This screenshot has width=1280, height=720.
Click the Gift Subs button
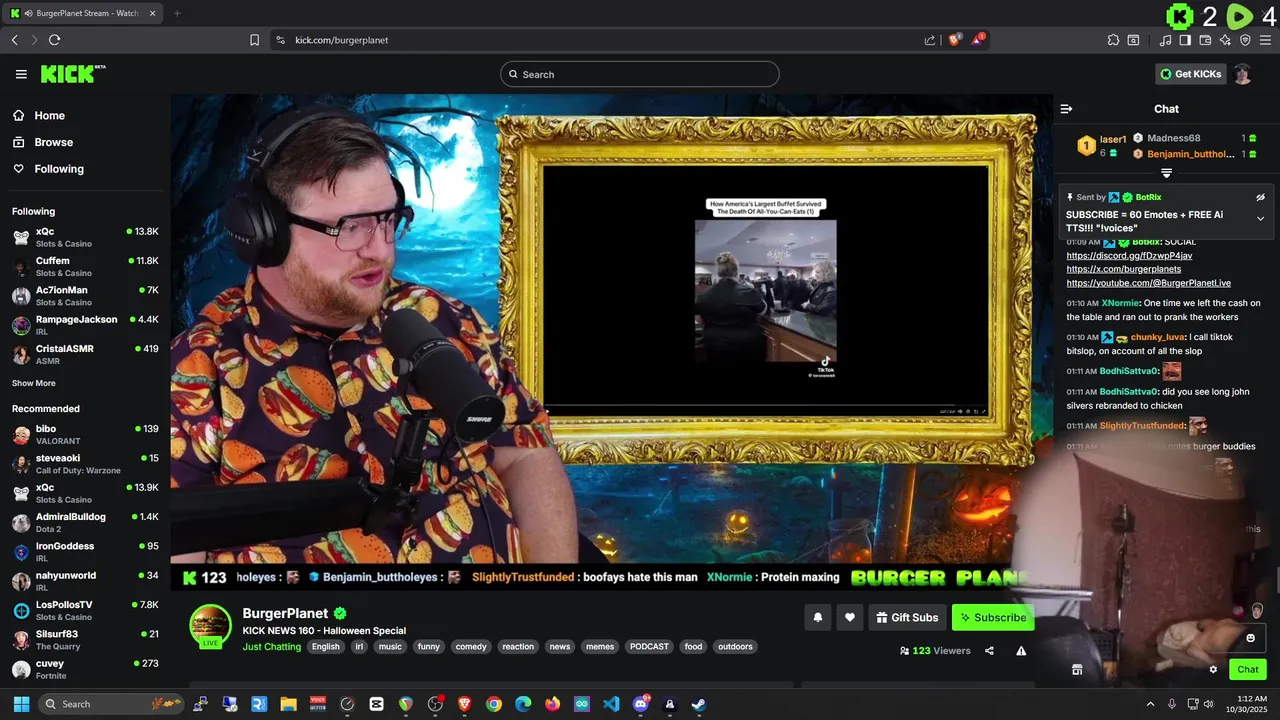[907, 617]
